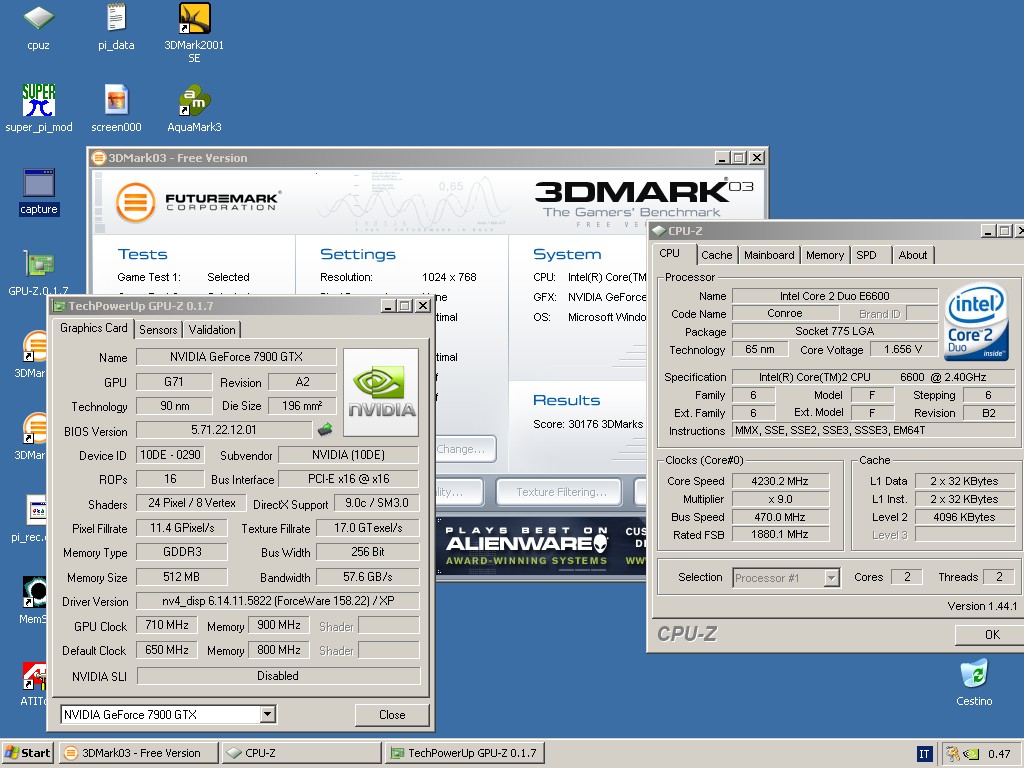The image size is (1024, 768).
Task: Click the Rated FSB 1880.1 MHz value
Action: [780, 534]
